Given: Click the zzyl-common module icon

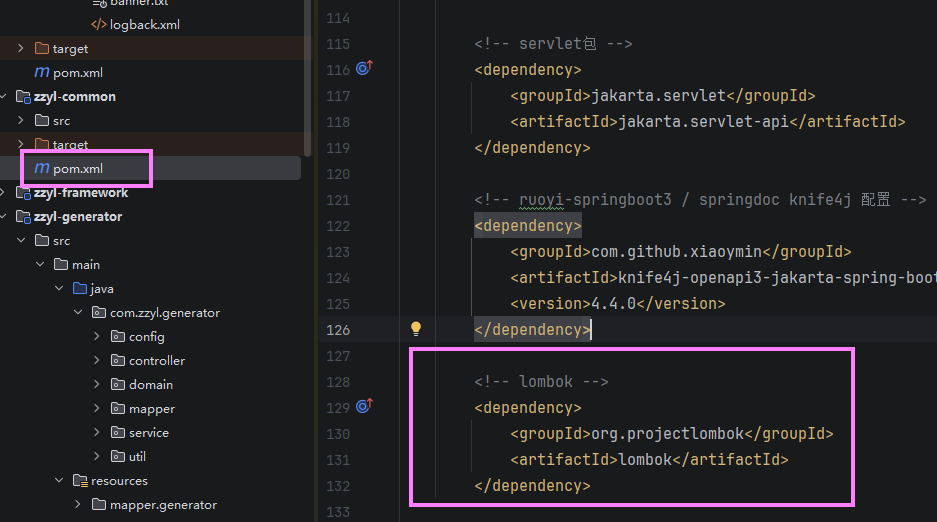Looking at the screenshot, I should [x=23, y=97].
